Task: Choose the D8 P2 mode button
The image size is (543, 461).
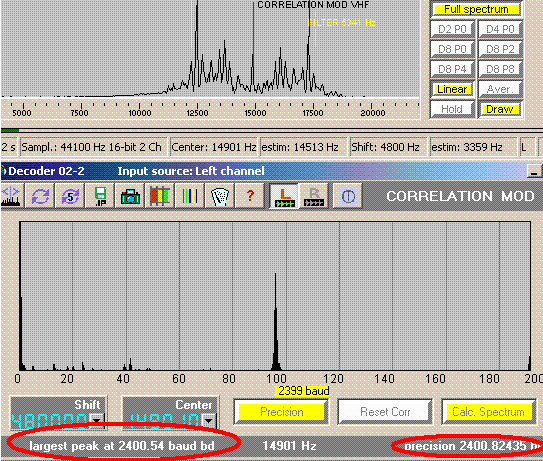Action: pyautogui.click(x=500, y=49)
